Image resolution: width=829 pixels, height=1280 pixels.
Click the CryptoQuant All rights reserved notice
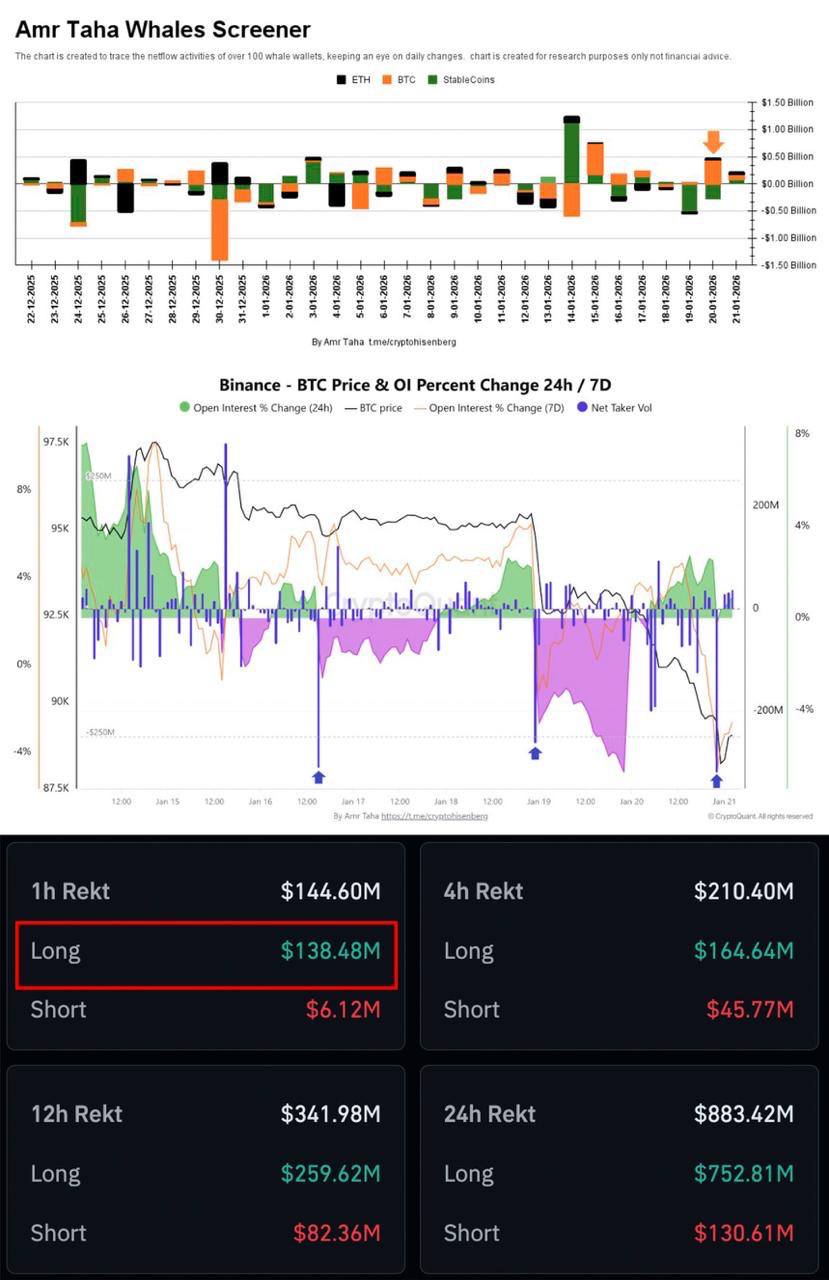[760, 816]
